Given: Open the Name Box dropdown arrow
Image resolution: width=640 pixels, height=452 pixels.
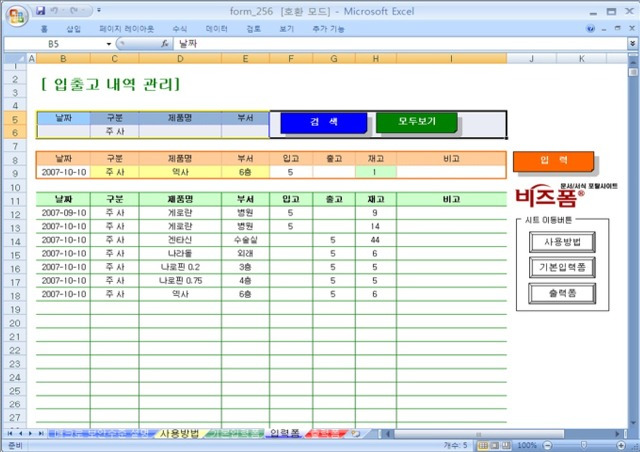Looking at the screenshot, I should tap(109, 44).
